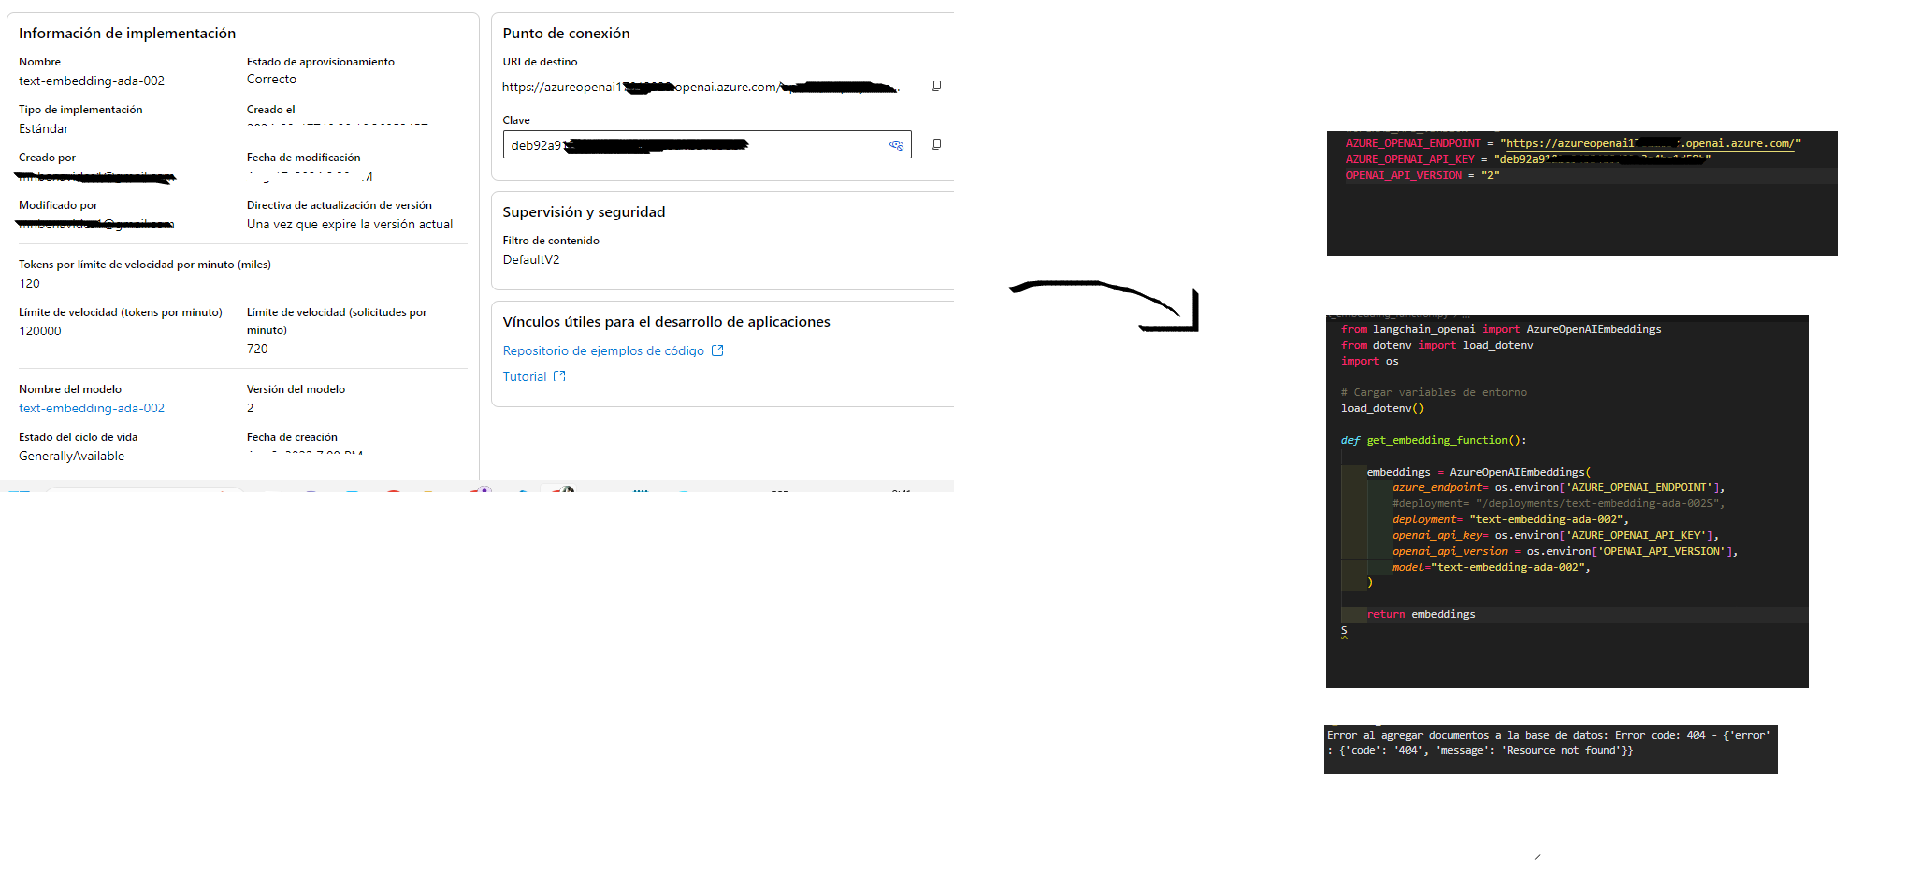Click the AZURE_OPENAI_API_KEY line in the env file
Screen dimensions: 1917x871
pos(1528,160)
